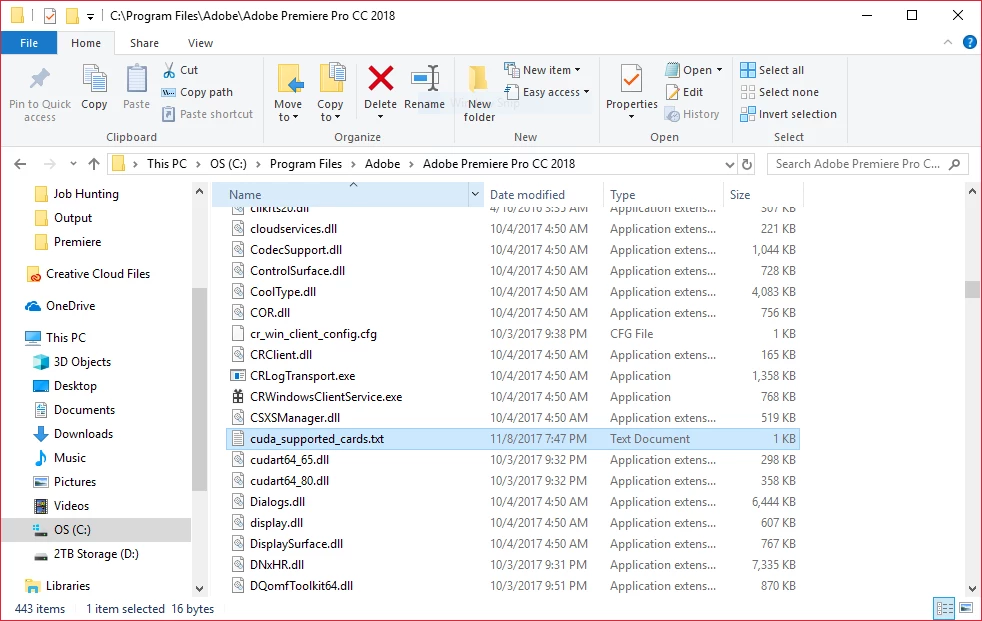Click the Properties quick access toolbar icon
Image resolution: width=982 pixels, height=621 pixels.
click(50, 16)
